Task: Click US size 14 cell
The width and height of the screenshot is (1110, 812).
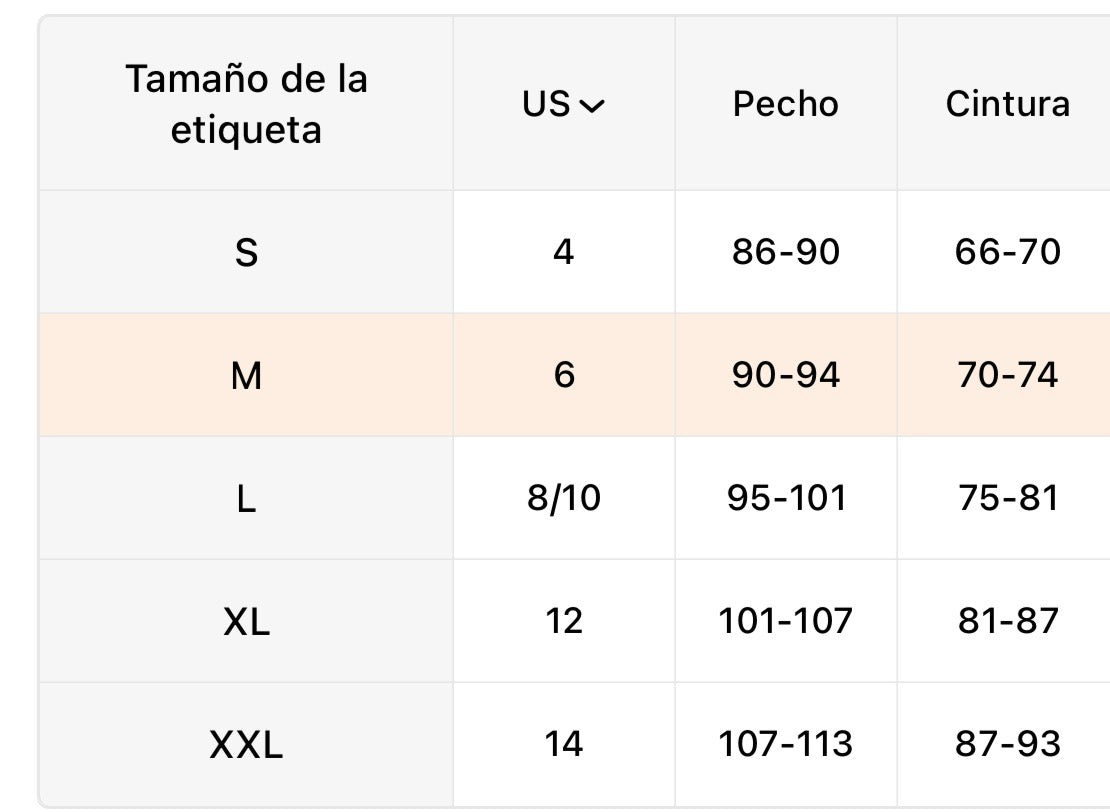Action: tap(563, 744)
